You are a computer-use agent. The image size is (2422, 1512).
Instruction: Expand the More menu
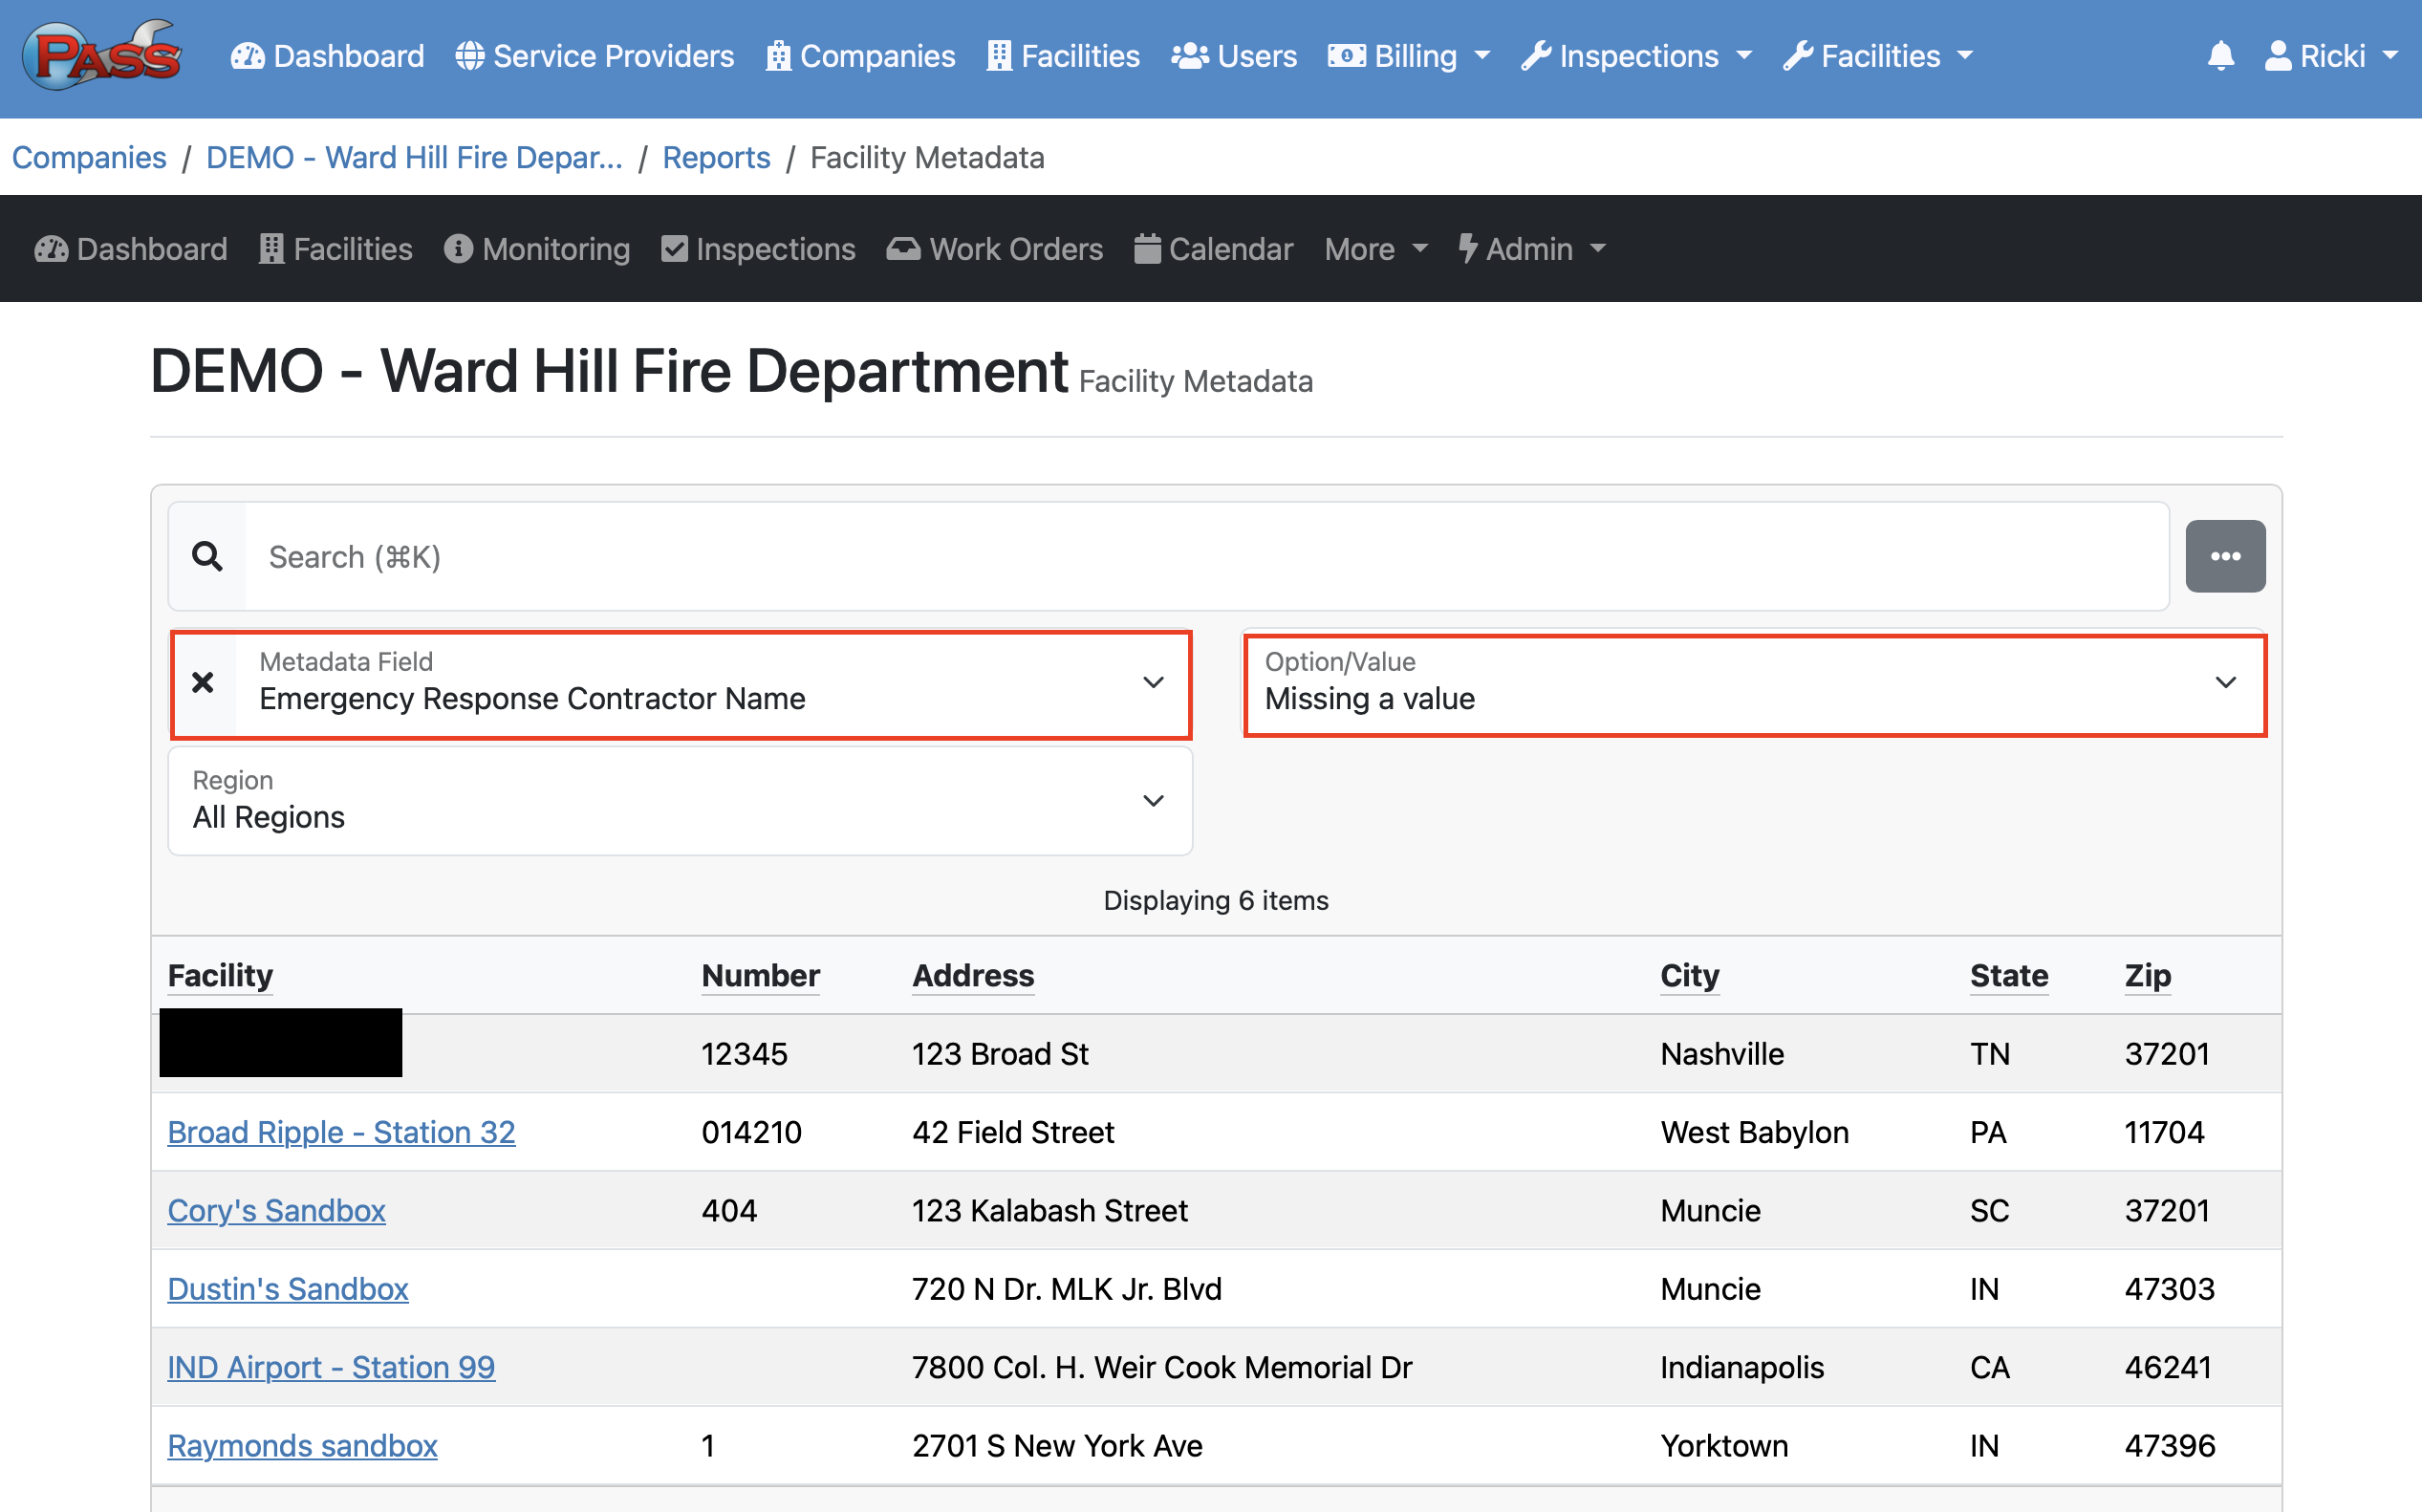tap(1375, 249)
